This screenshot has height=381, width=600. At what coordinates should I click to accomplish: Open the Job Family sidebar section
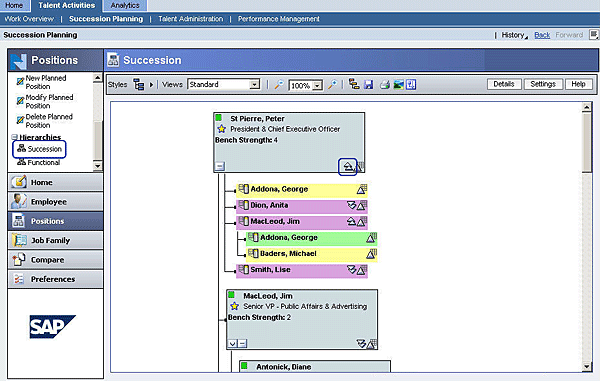pyautogui.click(x=55, y=240)
